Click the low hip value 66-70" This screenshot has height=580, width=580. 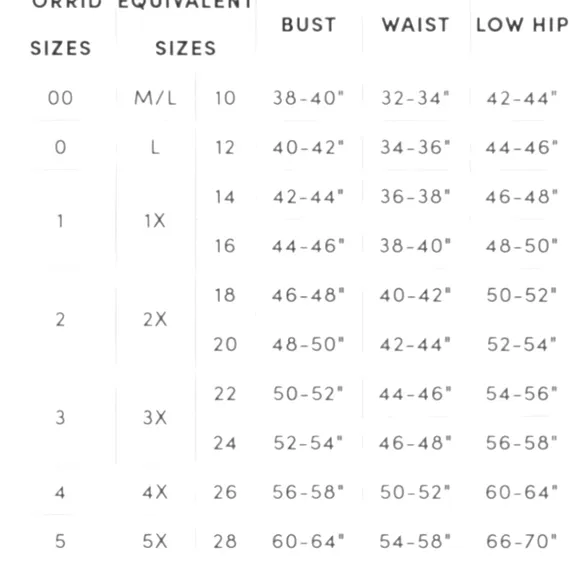coord(522,541)
